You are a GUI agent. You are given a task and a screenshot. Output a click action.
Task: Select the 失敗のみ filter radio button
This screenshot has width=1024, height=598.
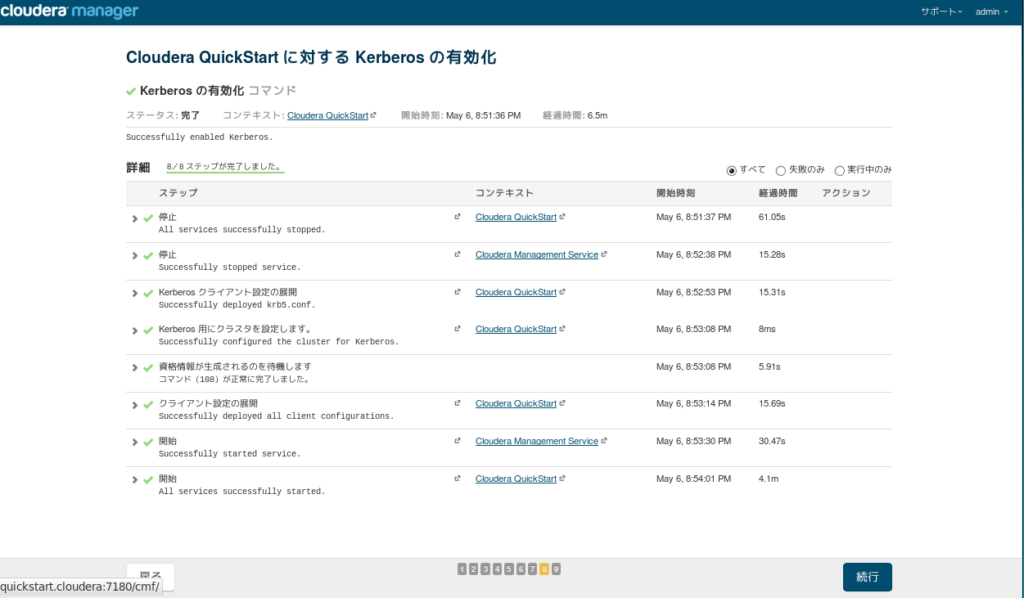780,170
